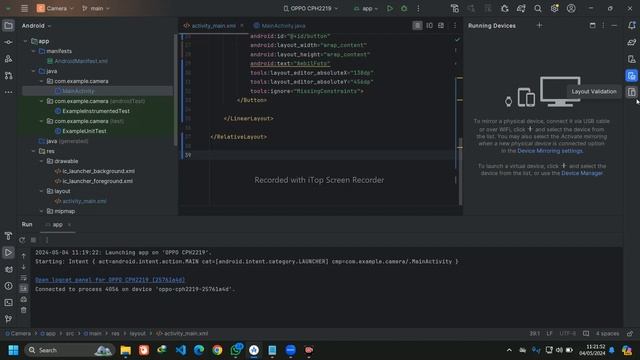Stop the running app process
The width and height of the screenshot is (640, 360).
33,240
